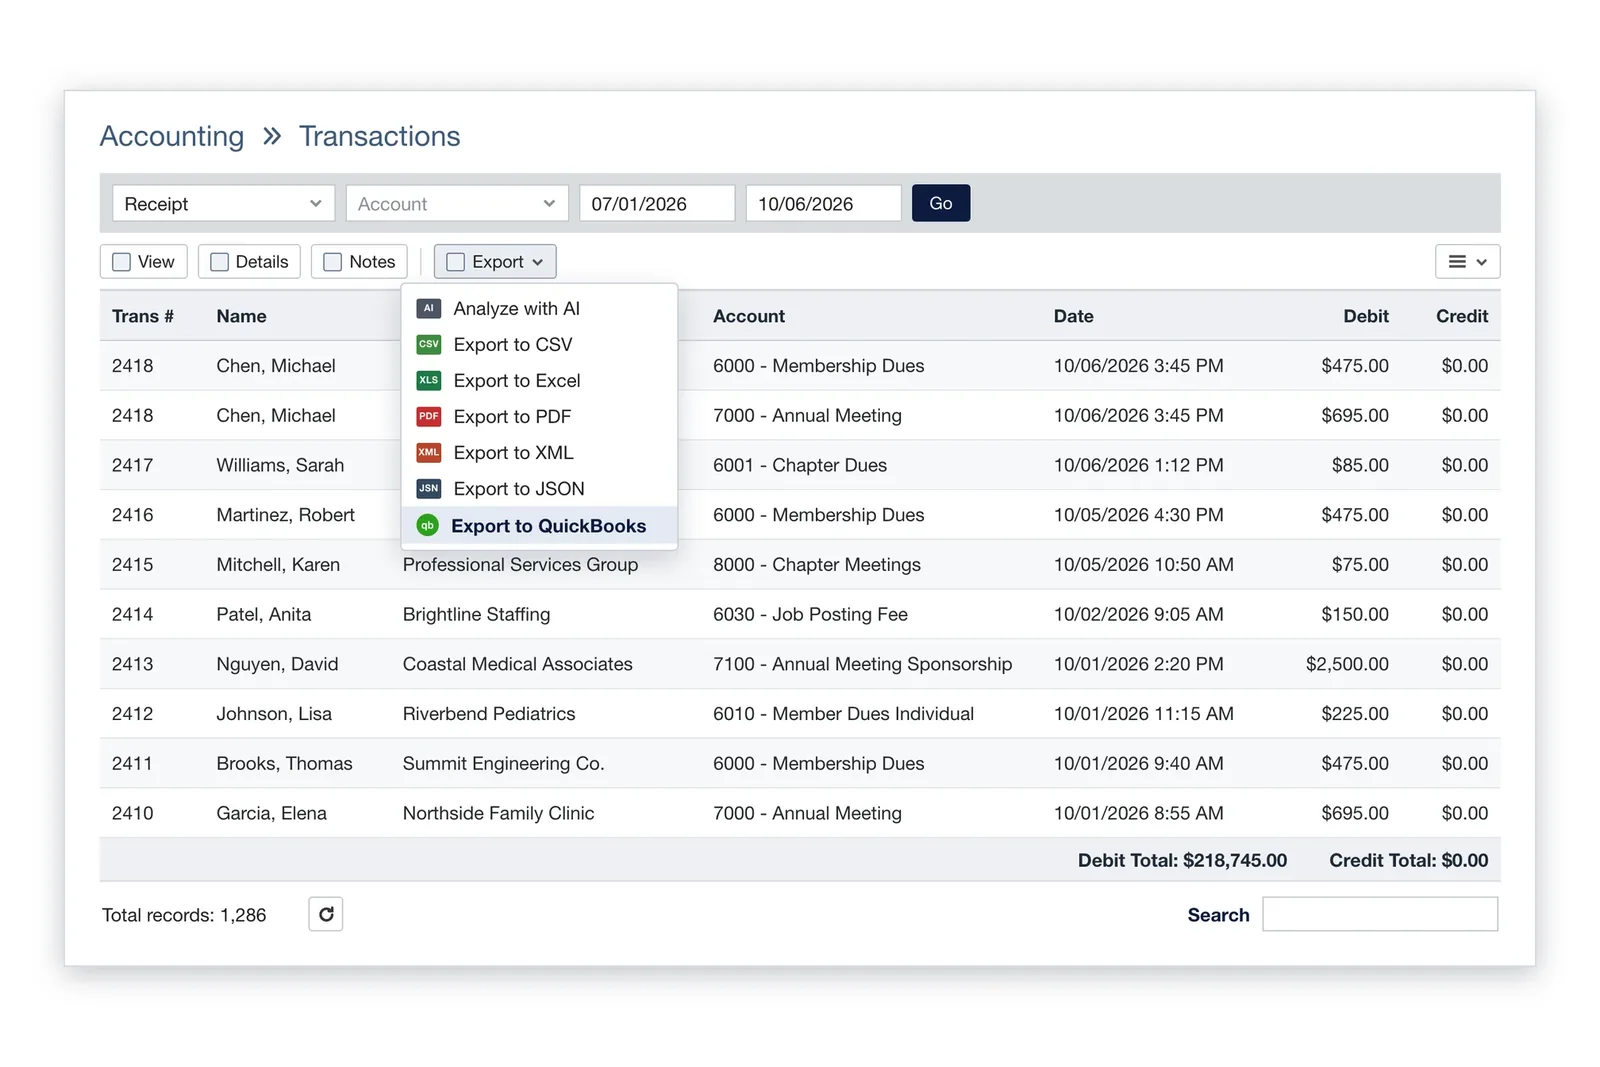Click the AI icon beside Analyze with AI
The height and width of the screenshot is (1067, 1600).
[x=428, y=308]
